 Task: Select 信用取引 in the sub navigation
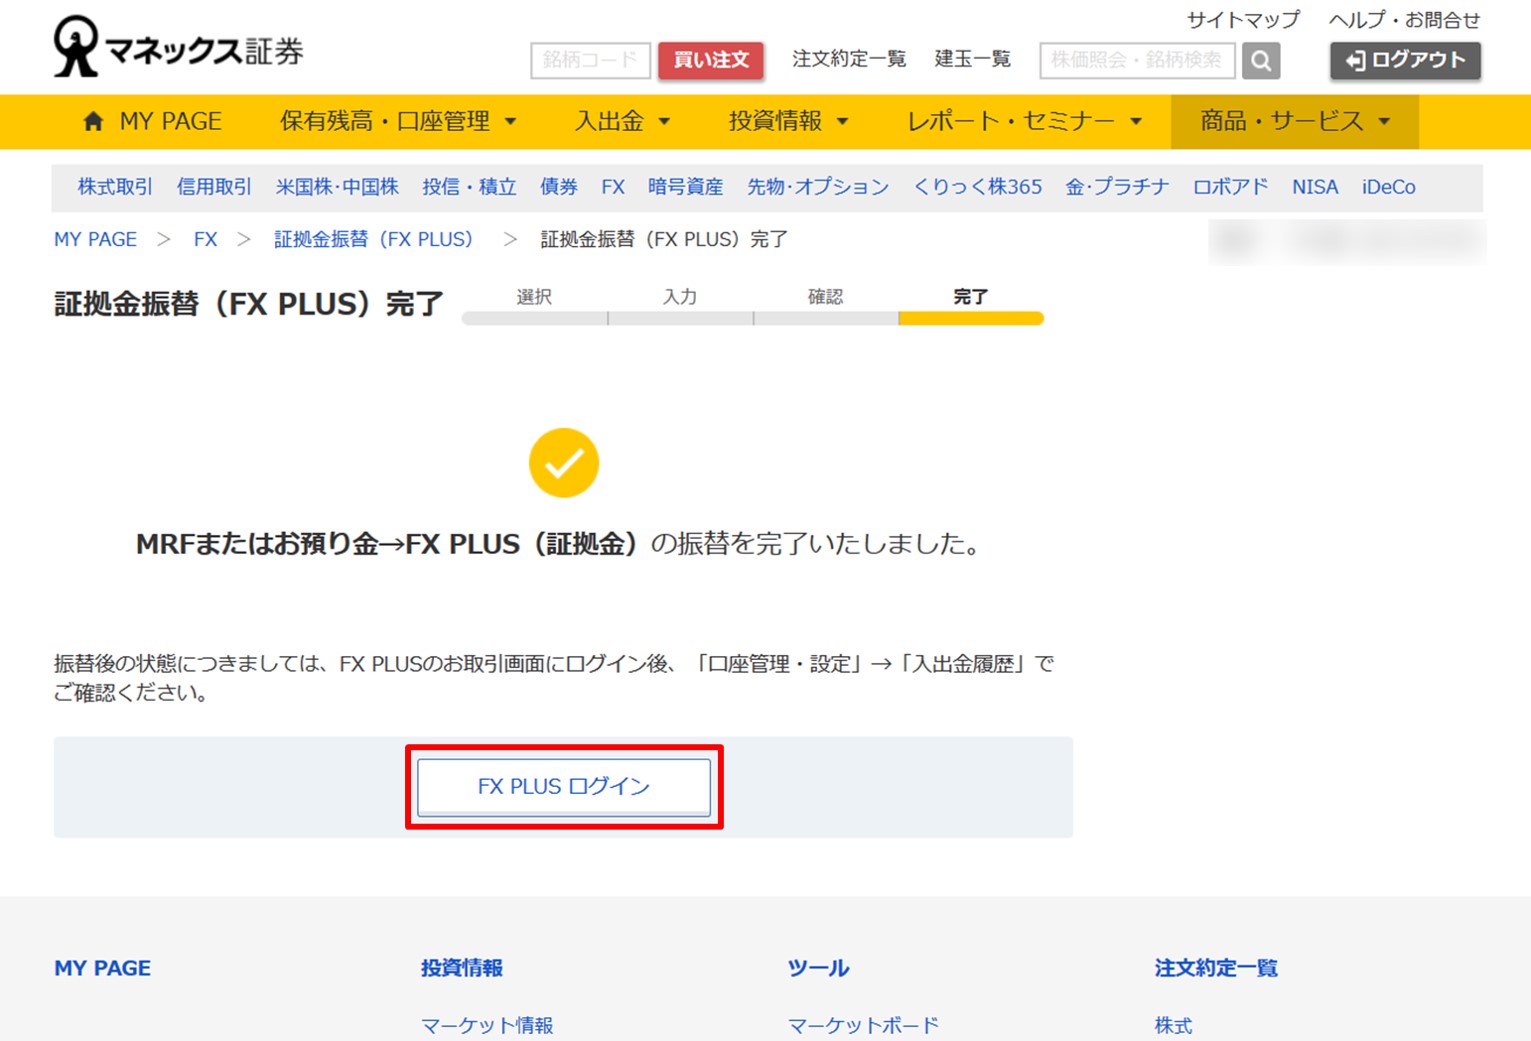tap(214, 187)
